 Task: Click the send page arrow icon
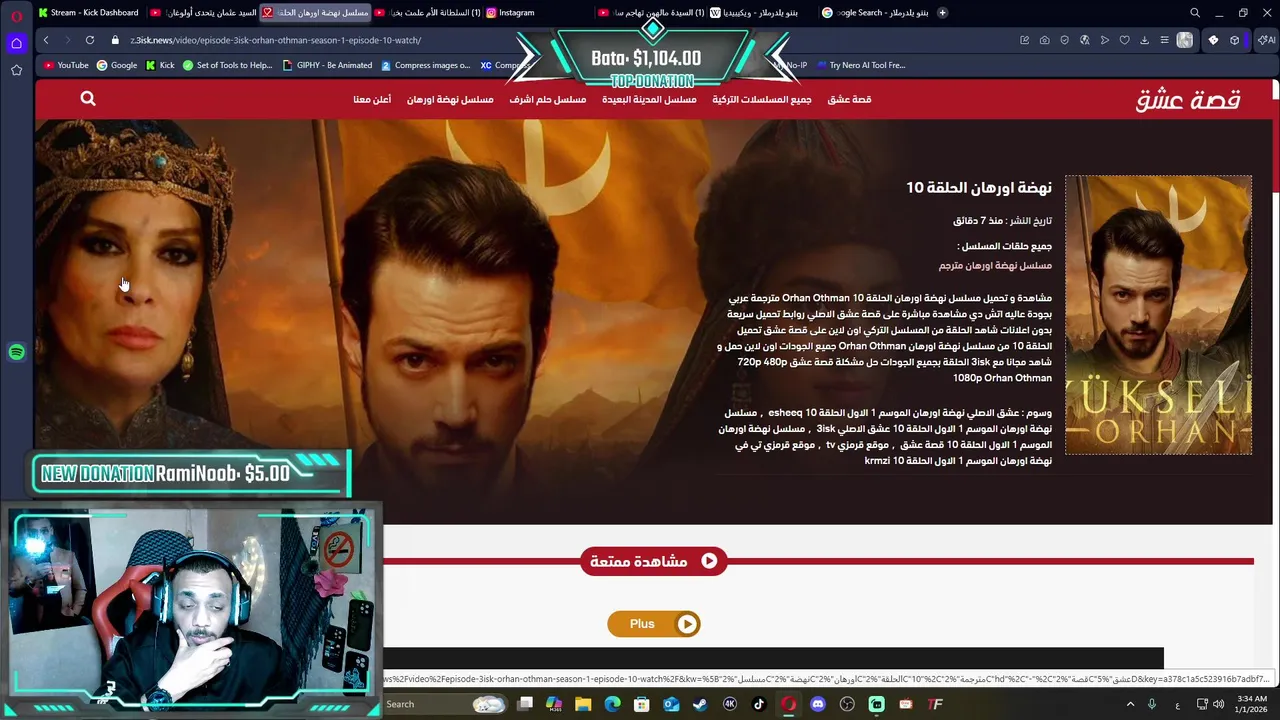[x=1104, y=40]
